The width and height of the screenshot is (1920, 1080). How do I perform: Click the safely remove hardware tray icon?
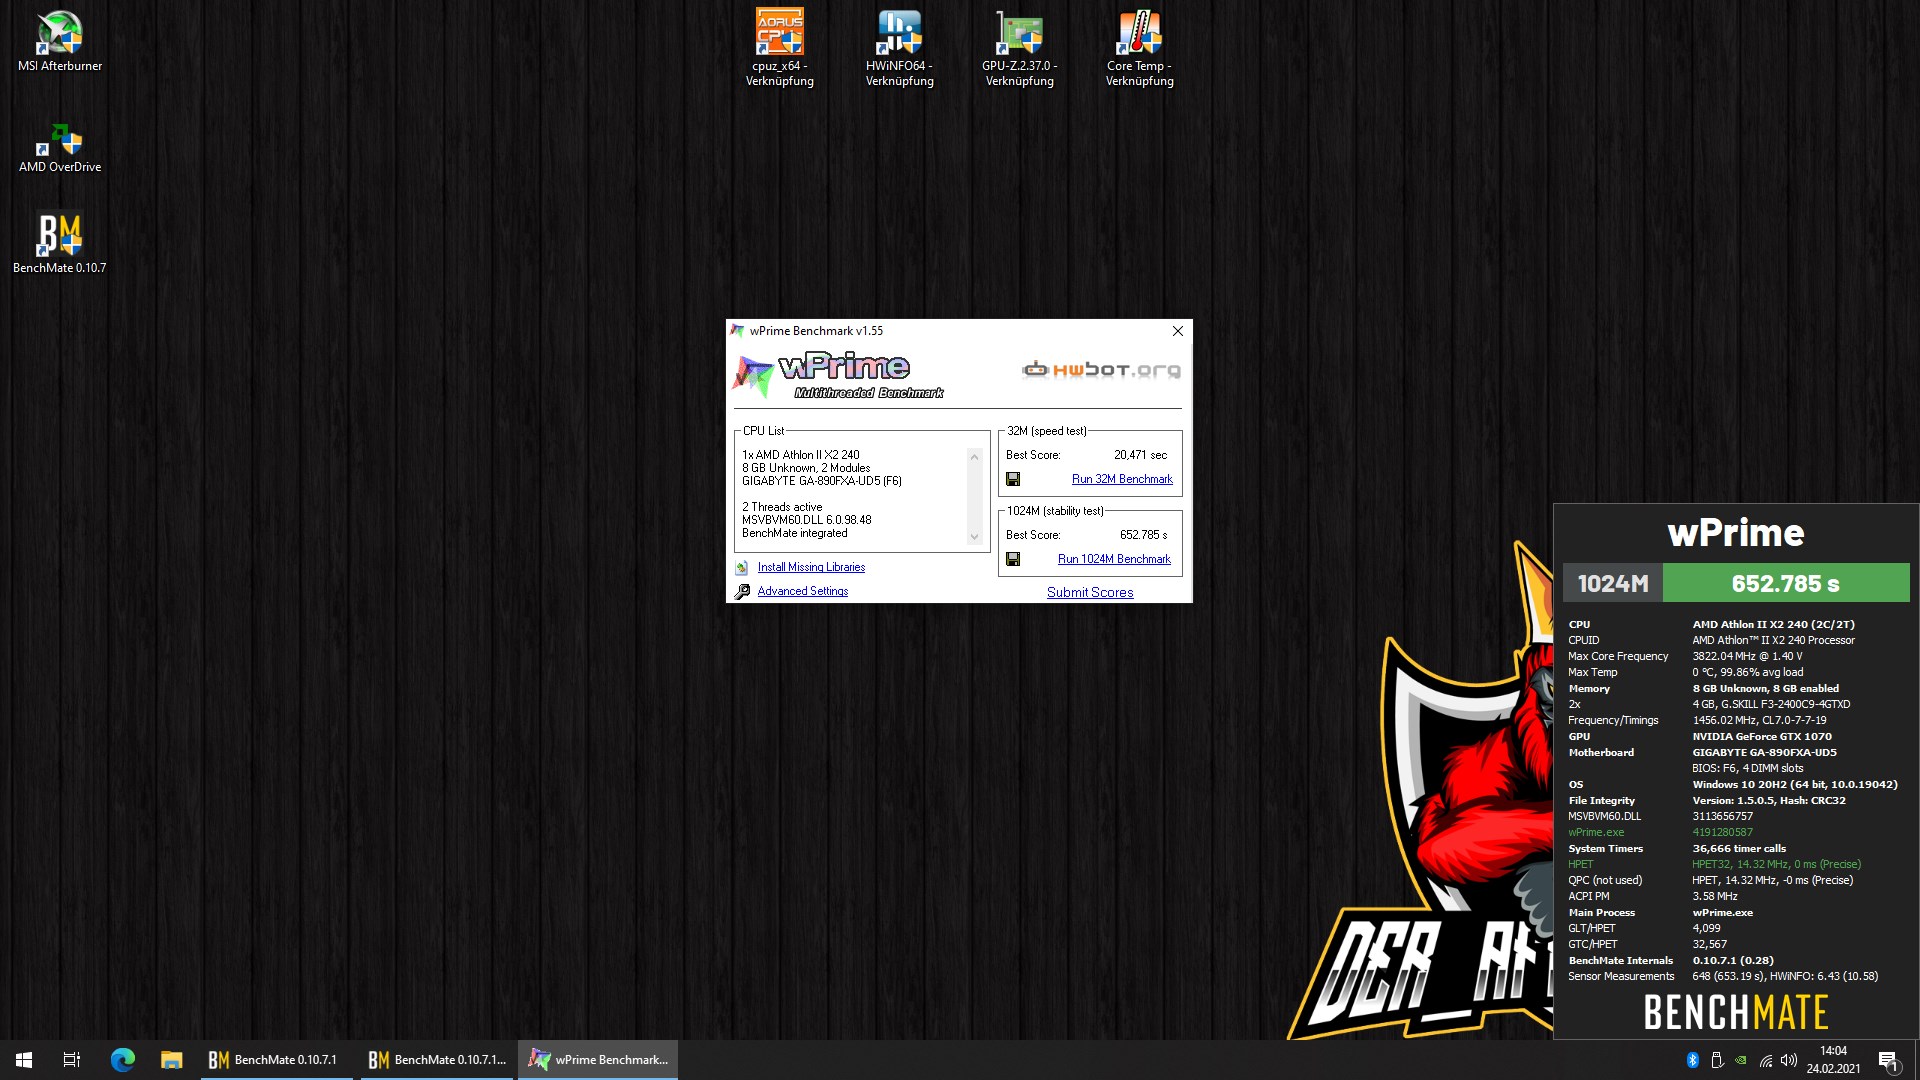pyautogui.click(x=1717, y=1060)
